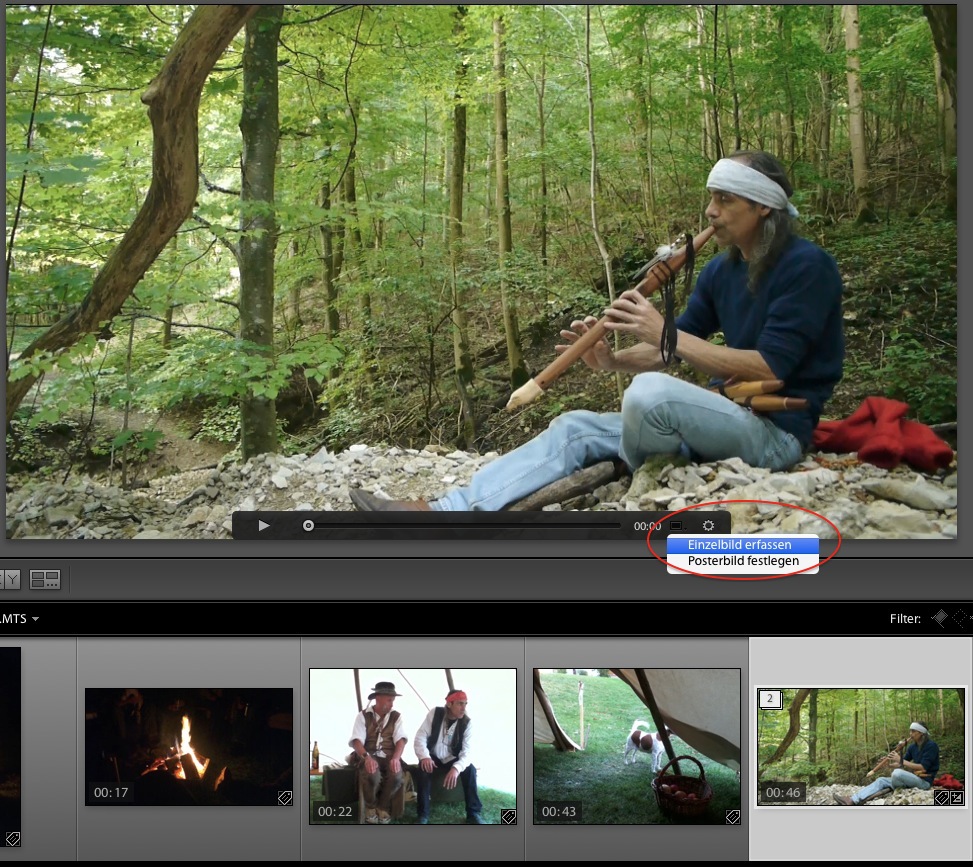The height and width of the screenshot is (867, 973).
Task: Play the video in the preview
Action: (264, 525)
